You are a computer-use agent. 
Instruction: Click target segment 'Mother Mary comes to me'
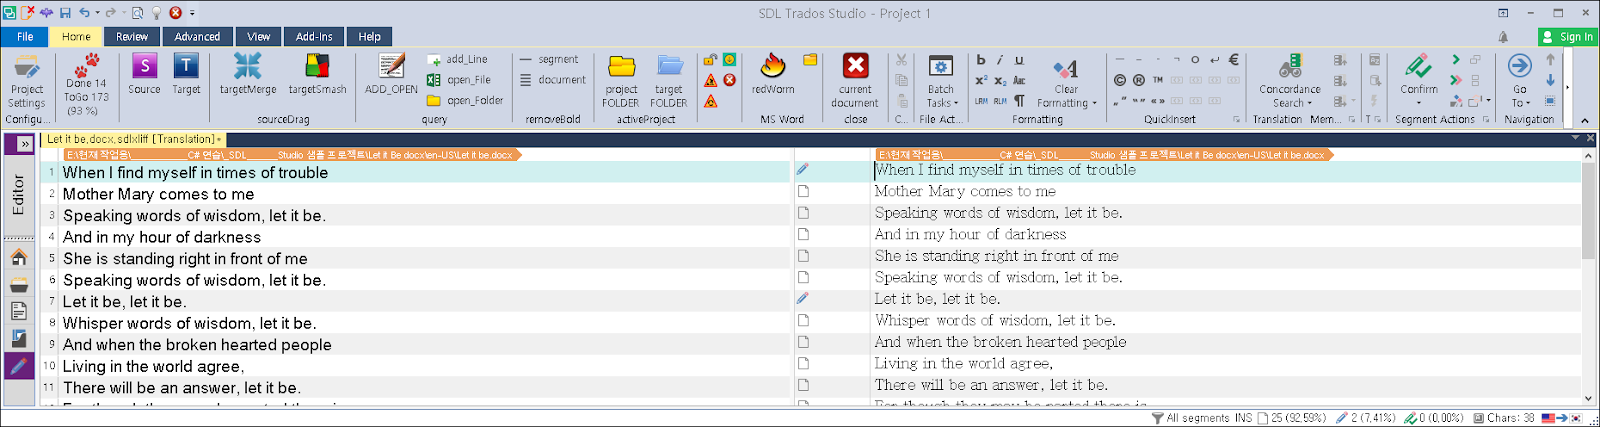[x=965, y=191]
